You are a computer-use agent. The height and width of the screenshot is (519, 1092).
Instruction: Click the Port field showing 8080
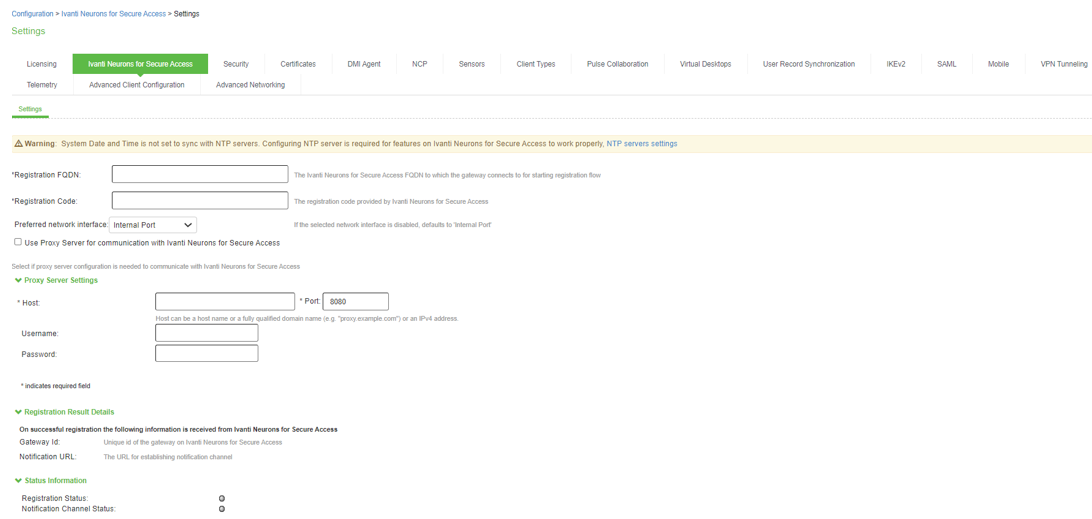pyautogui.click(x=355, y=301)
